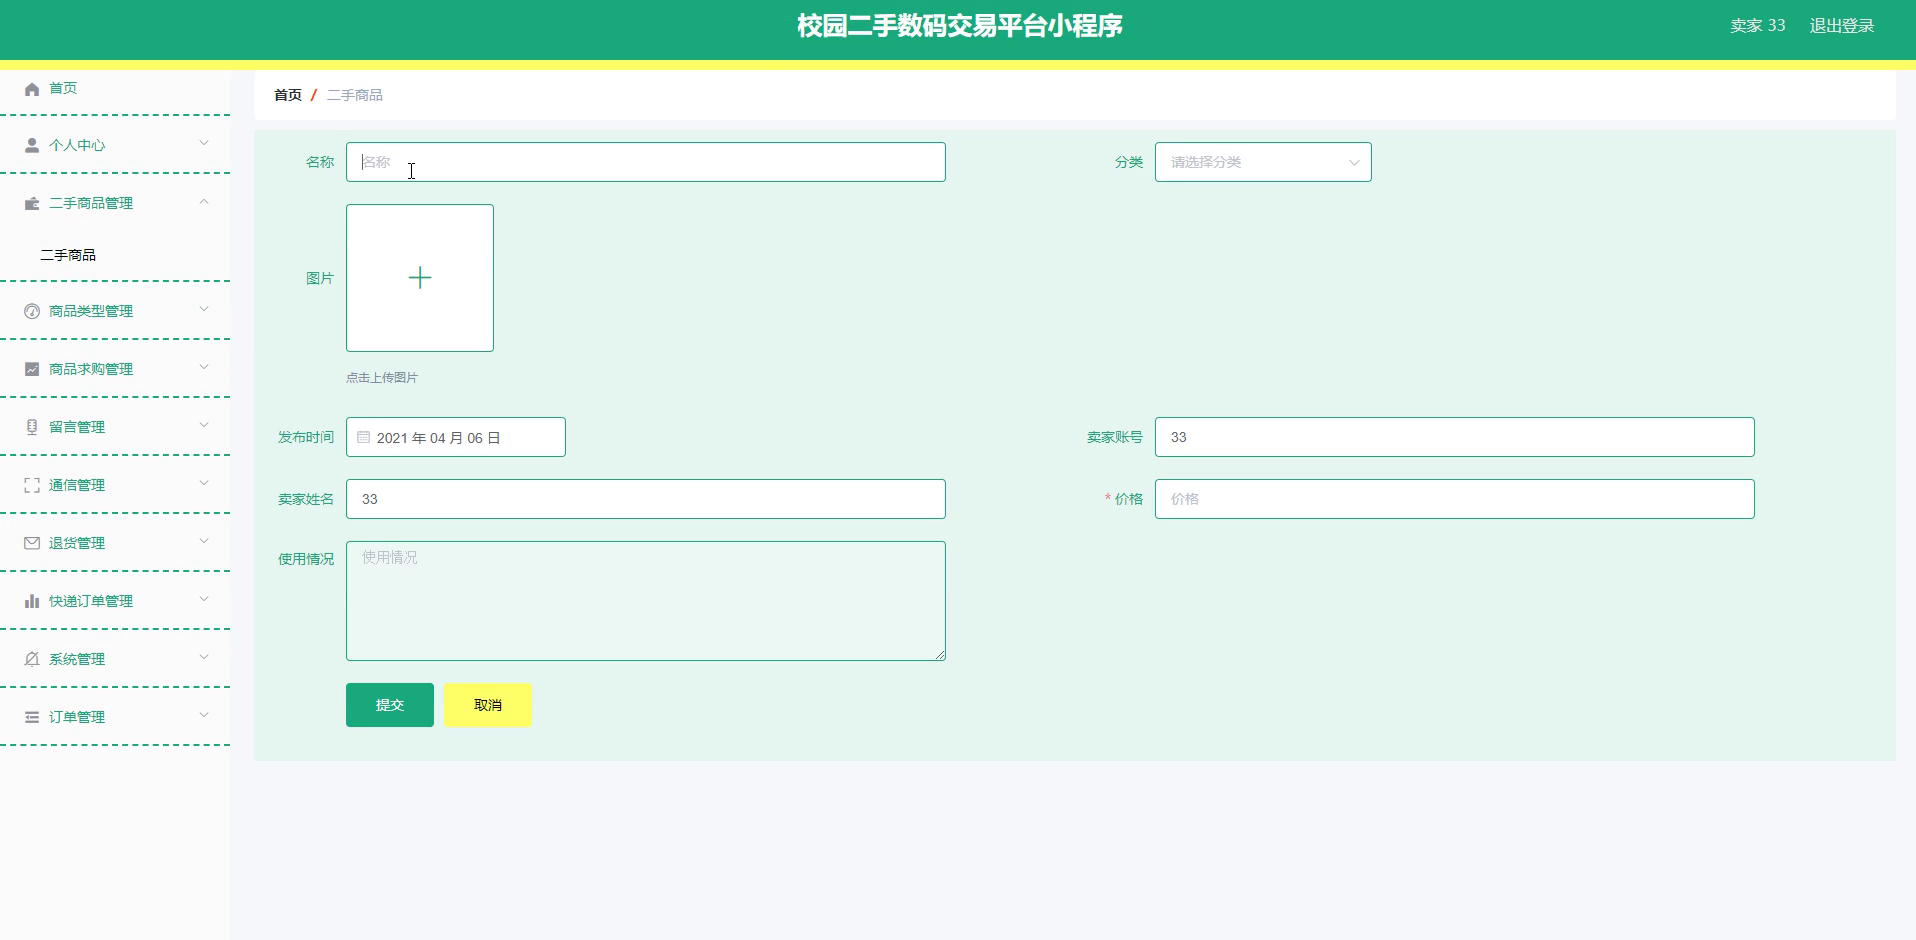1916x940 pixels.
Task: Open the 订单管理 menu
Action: 115,717
